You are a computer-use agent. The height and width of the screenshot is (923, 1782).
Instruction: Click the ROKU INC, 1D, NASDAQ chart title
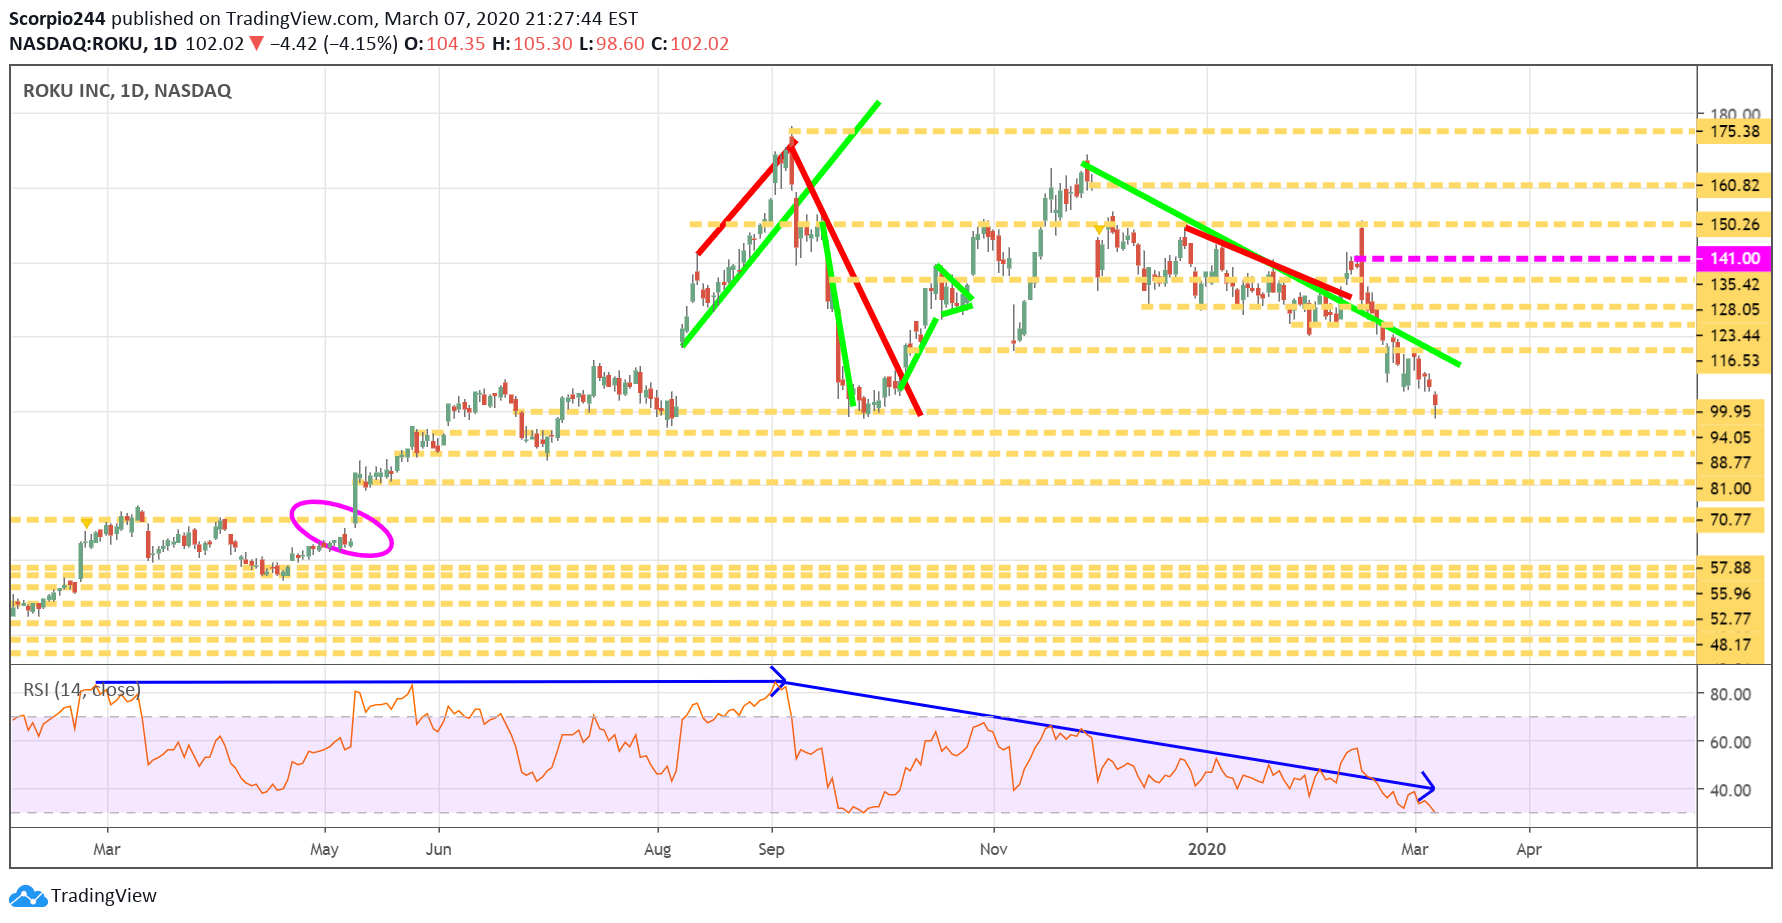[x=127, y=91]
